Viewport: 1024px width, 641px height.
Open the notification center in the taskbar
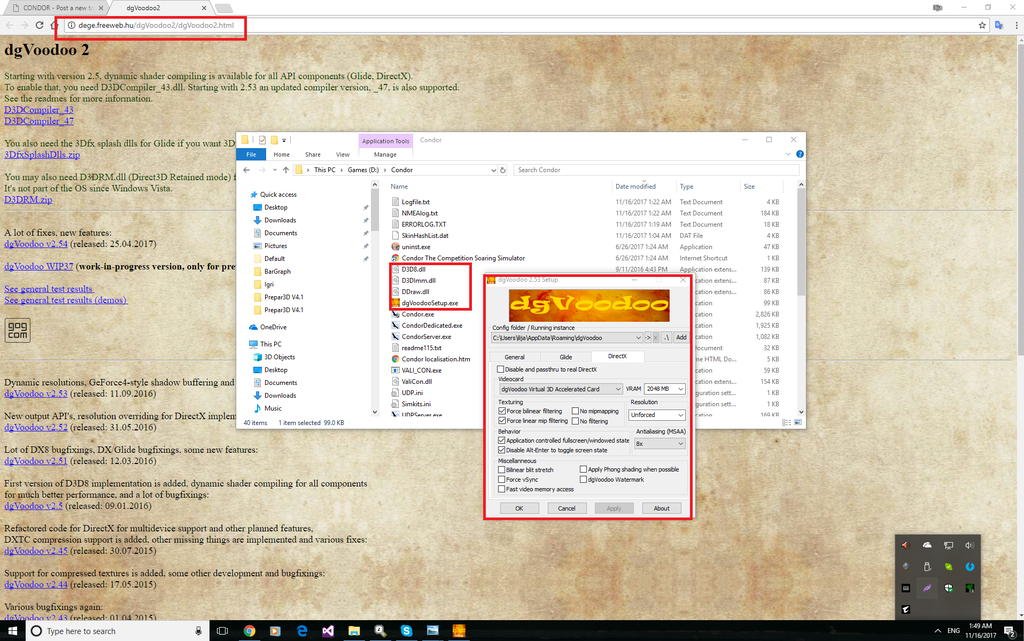point(1010,631)
